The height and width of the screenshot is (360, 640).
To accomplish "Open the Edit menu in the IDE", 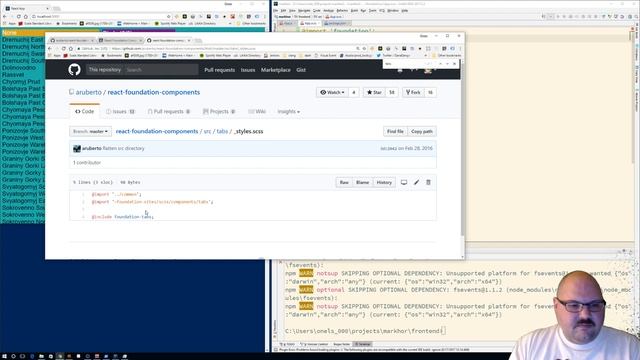I will tap(283, 10).
